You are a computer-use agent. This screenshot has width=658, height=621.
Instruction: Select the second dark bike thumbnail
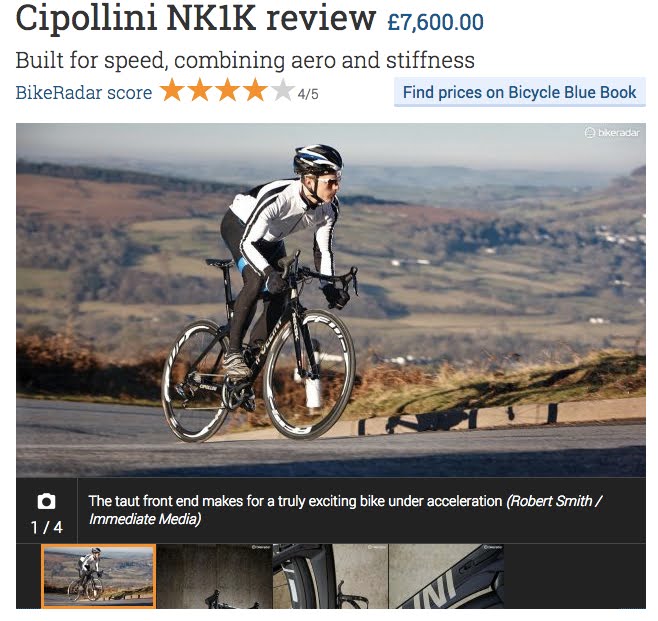point(214,576)
